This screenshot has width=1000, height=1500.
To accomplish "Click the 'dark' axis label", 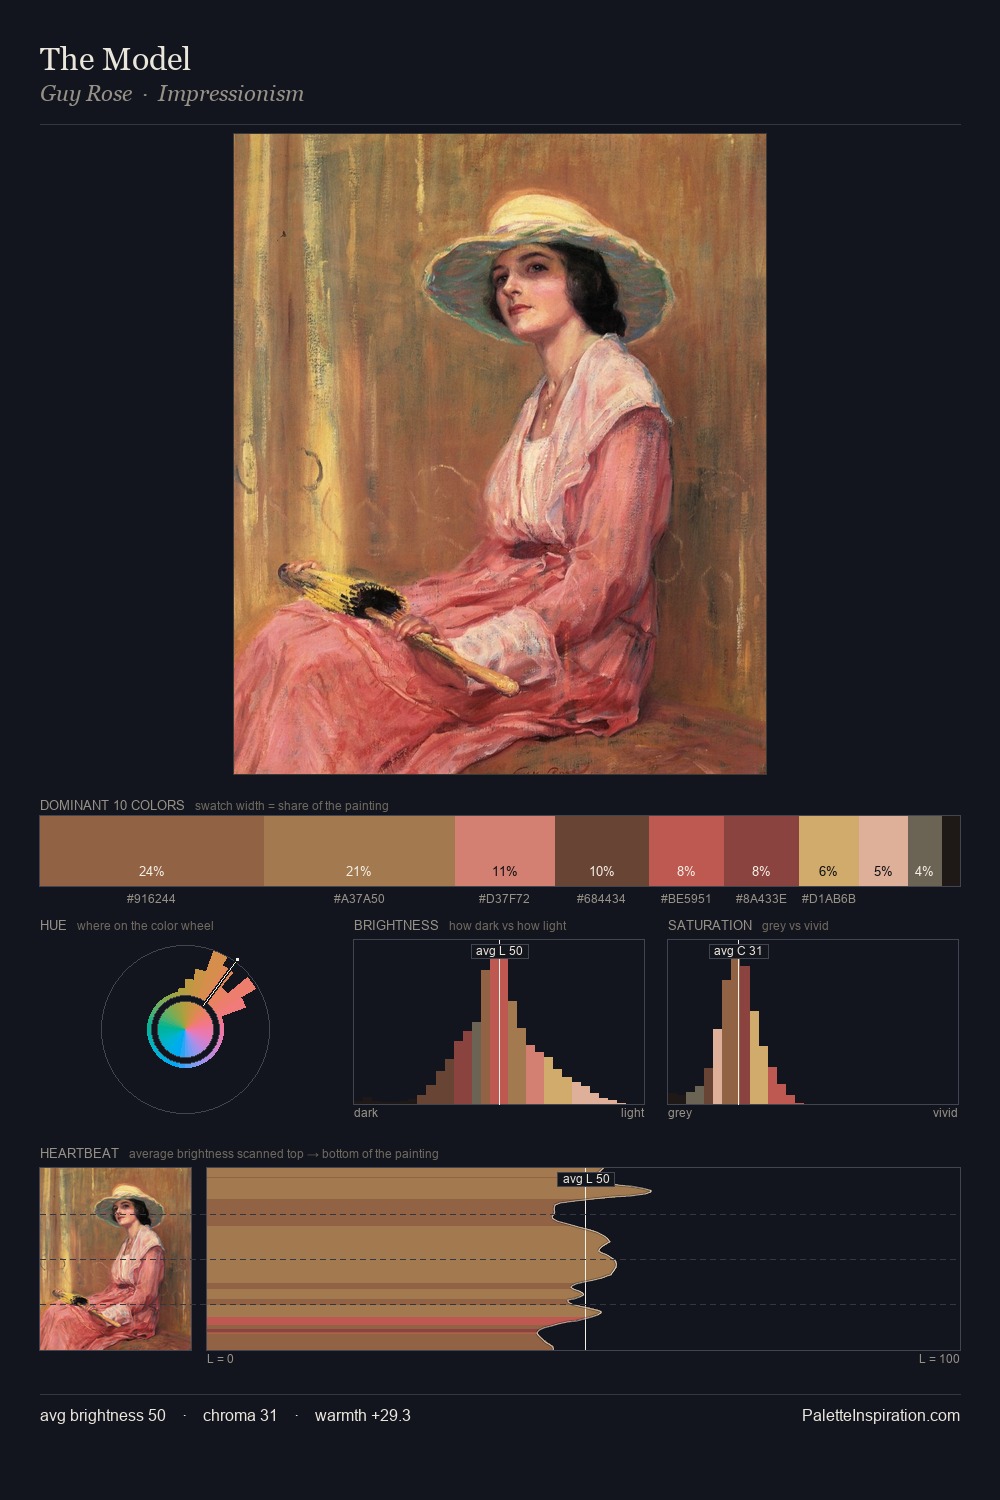I will [366, 1113].
